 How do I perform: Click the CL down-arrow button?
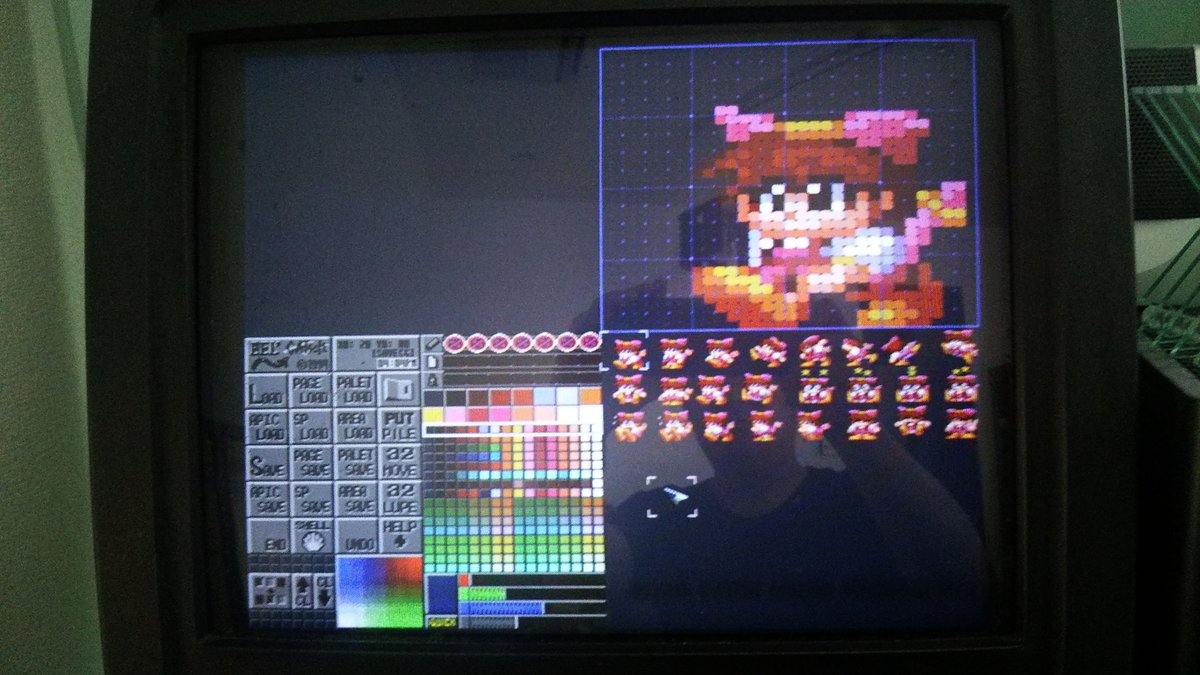[324, 591]
